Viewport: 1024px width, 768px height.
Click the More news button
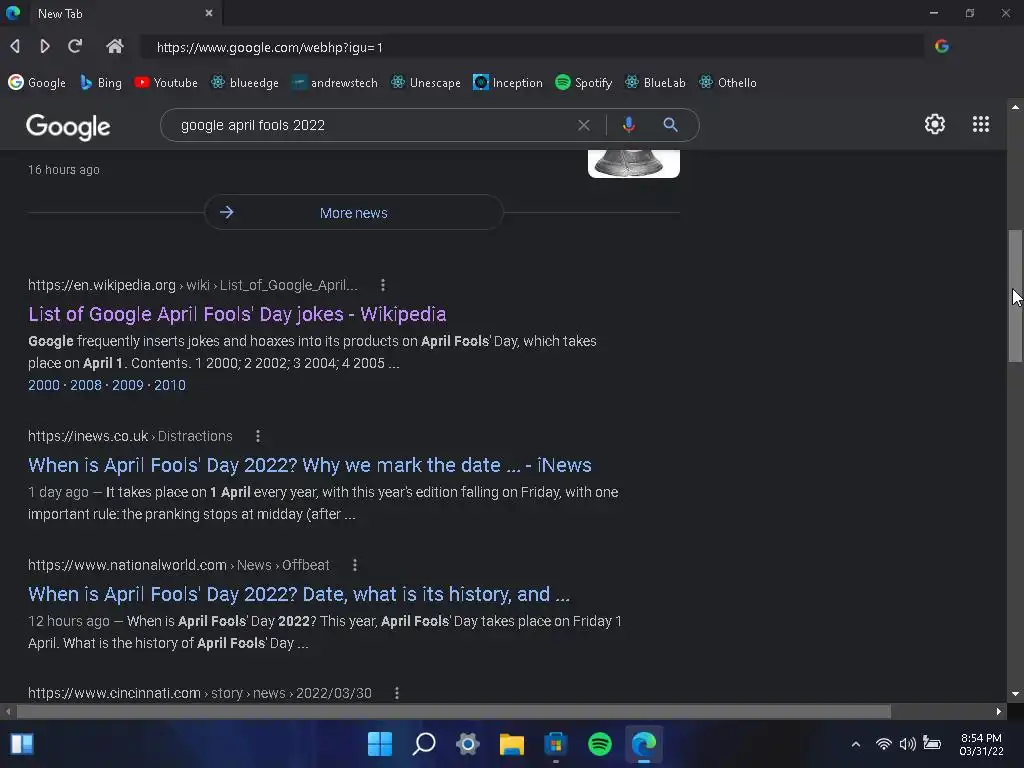pyautogui.click(x=353, y=212)
